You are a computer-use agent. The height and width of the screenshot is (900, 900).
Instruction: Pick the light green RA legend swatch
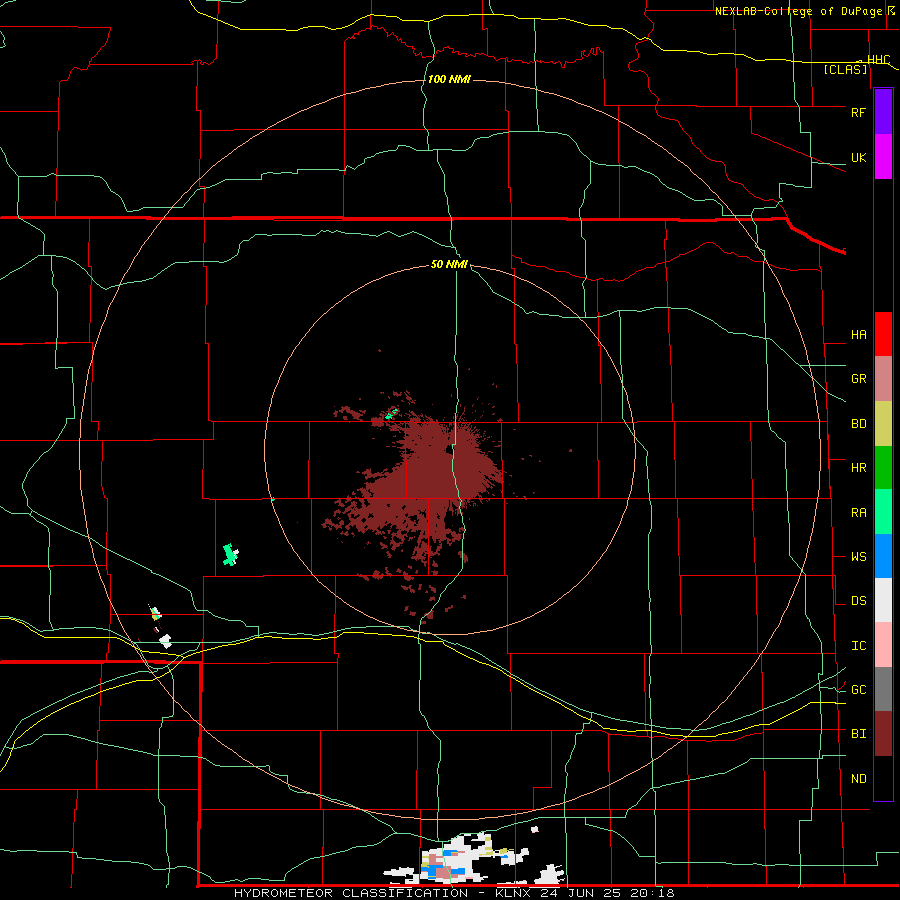click(883, 512)
